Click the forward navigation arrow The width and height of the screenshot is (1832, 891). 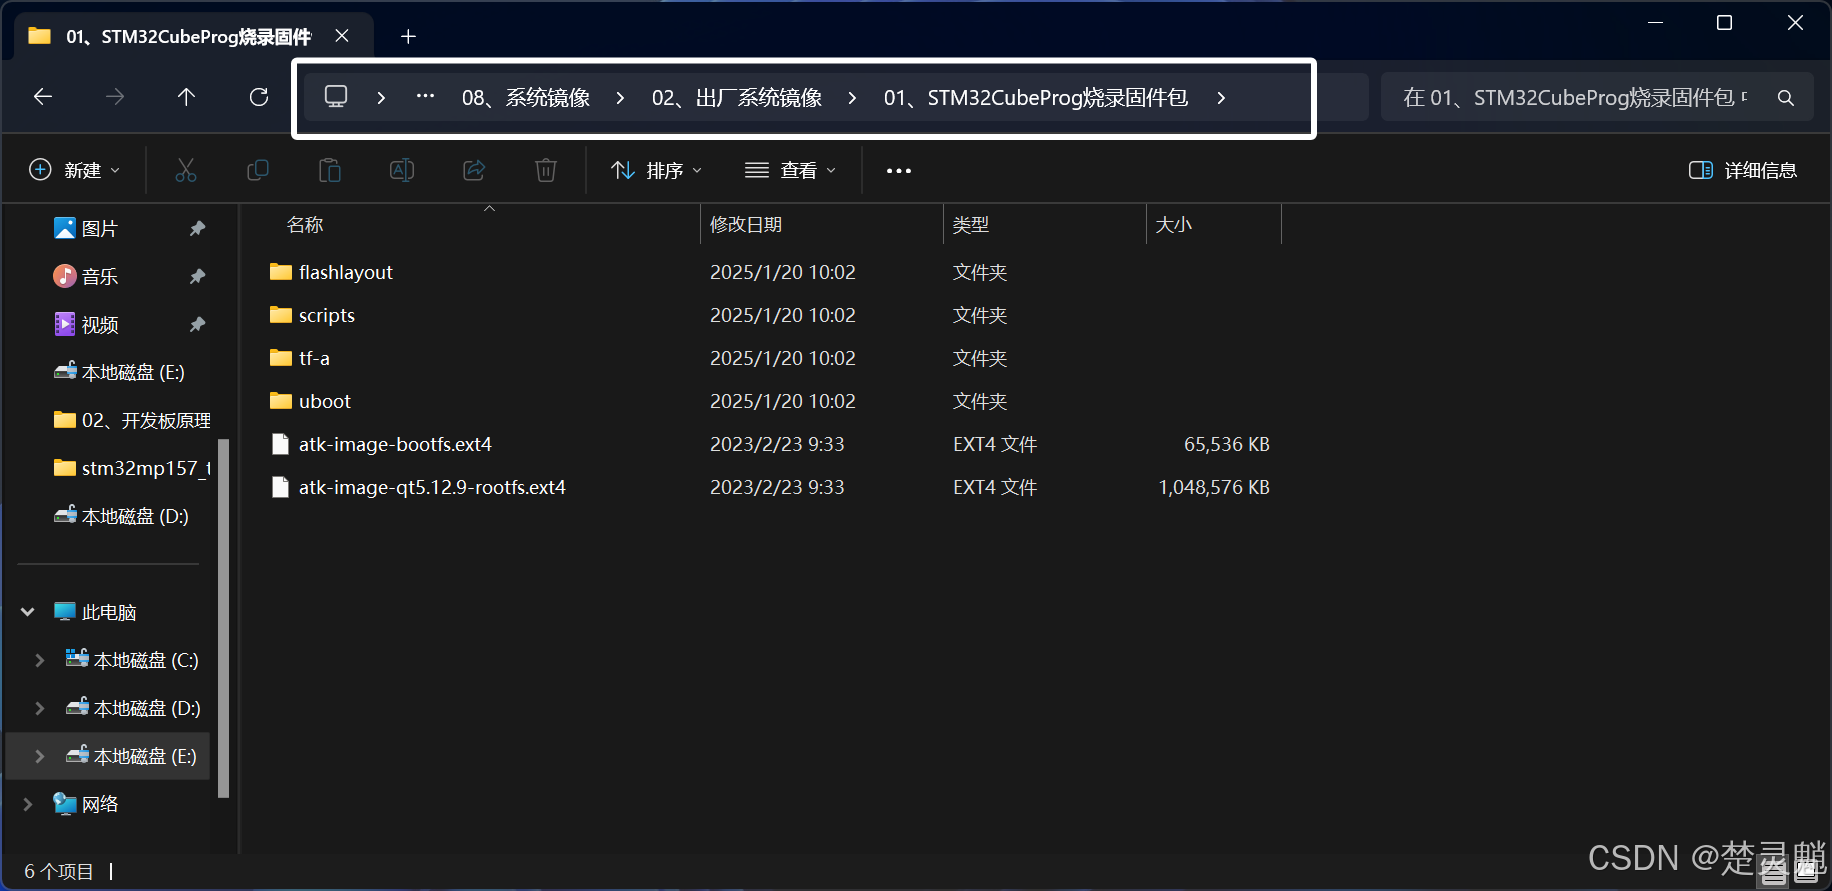pos(115,97)
